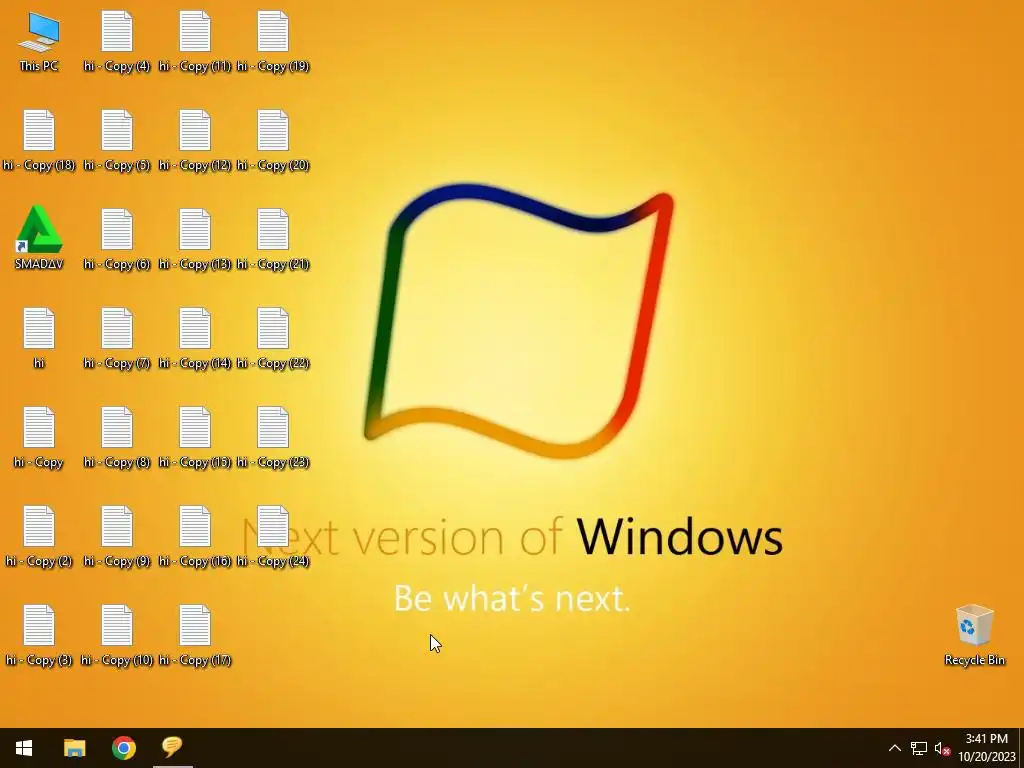Select the "hi - Copy (6)" file

(117, 240)
